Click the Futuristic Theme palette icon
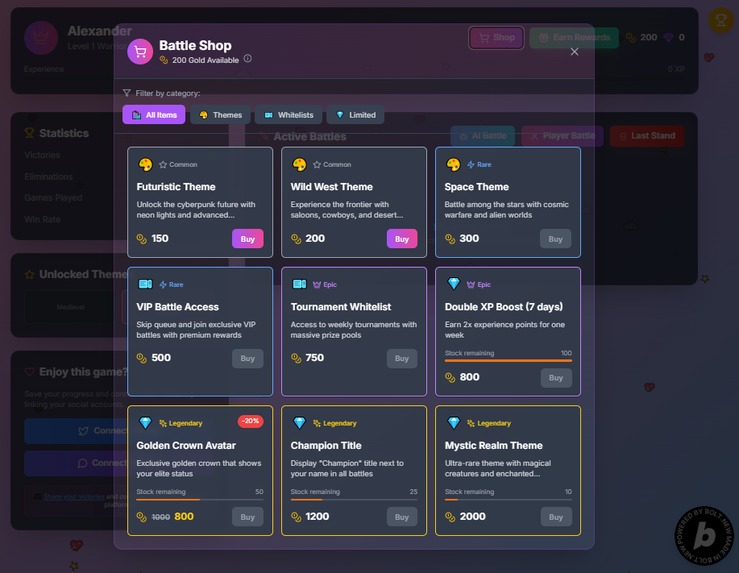The width and height of the screenshot is (739, 573). click(x=145, y=164)
